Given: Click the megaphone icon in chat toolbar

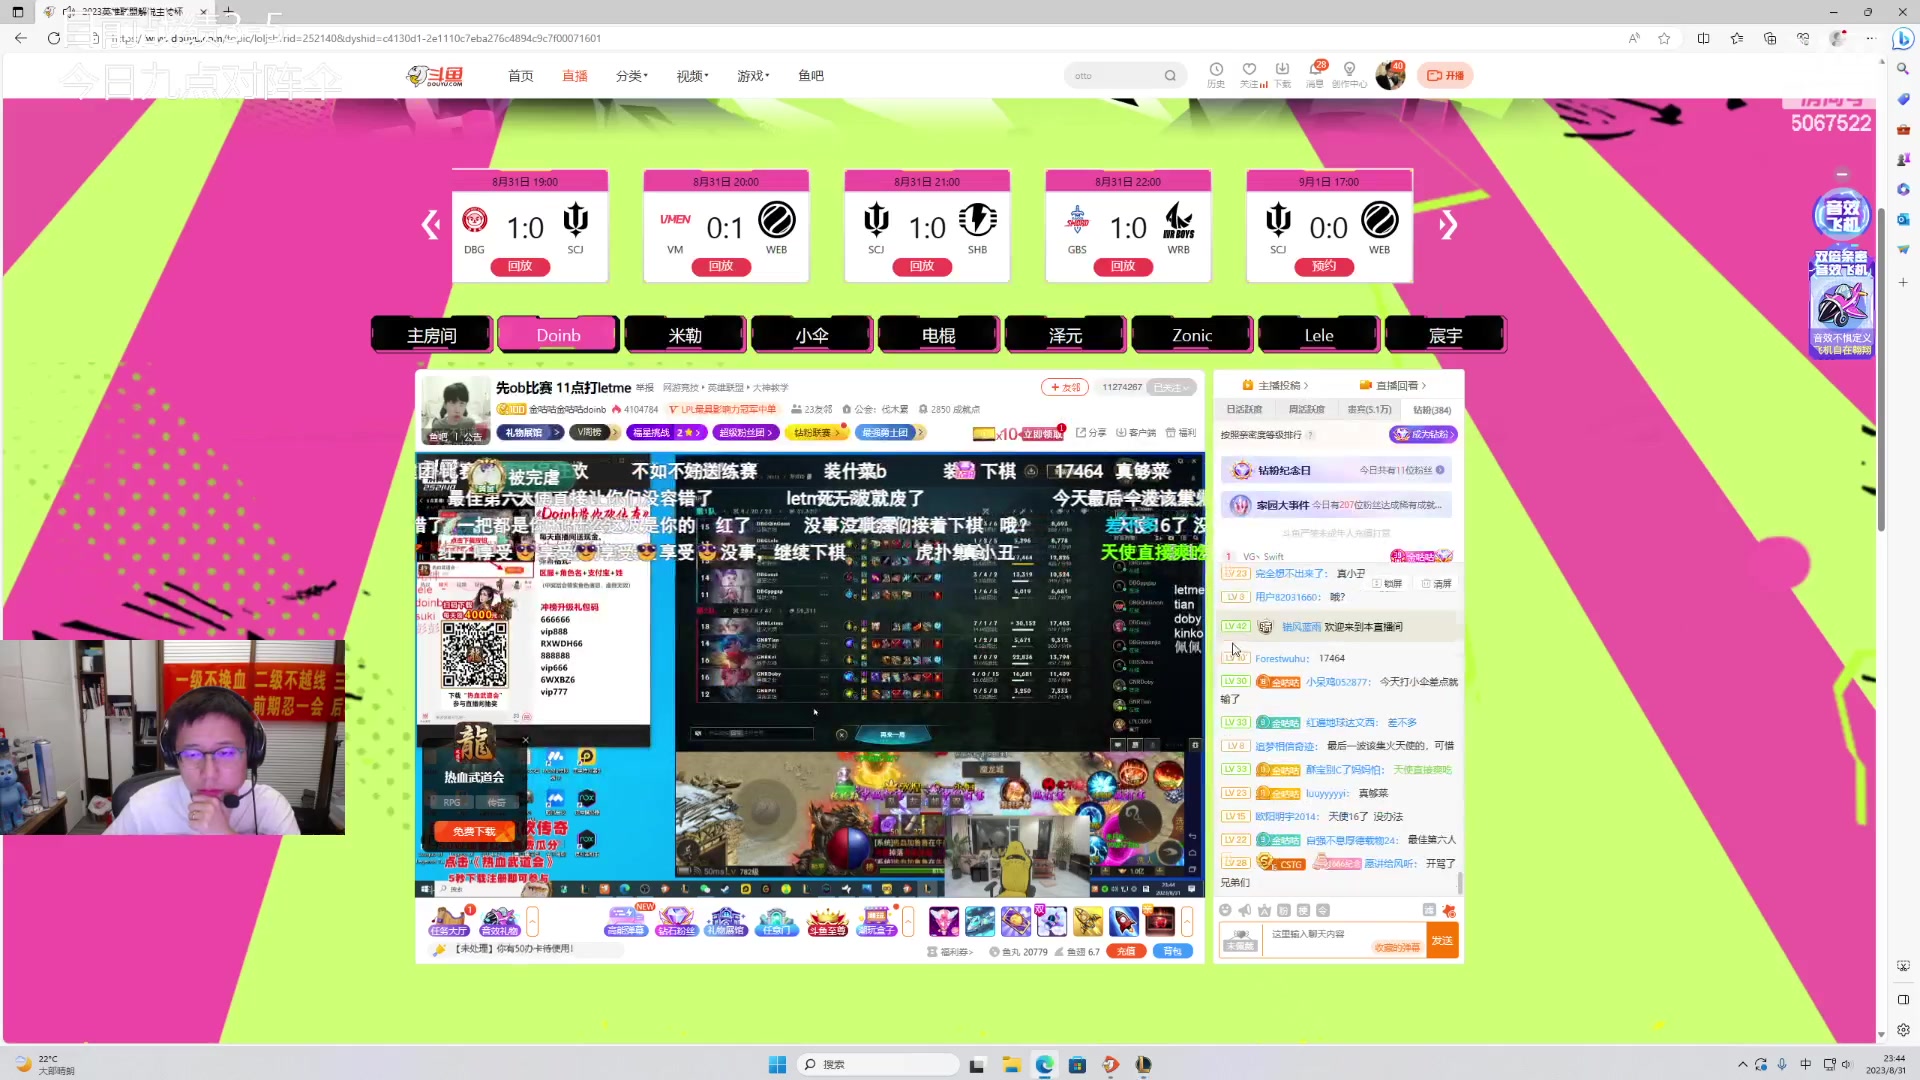Looking at the screenshot, I should point(1245,910).
